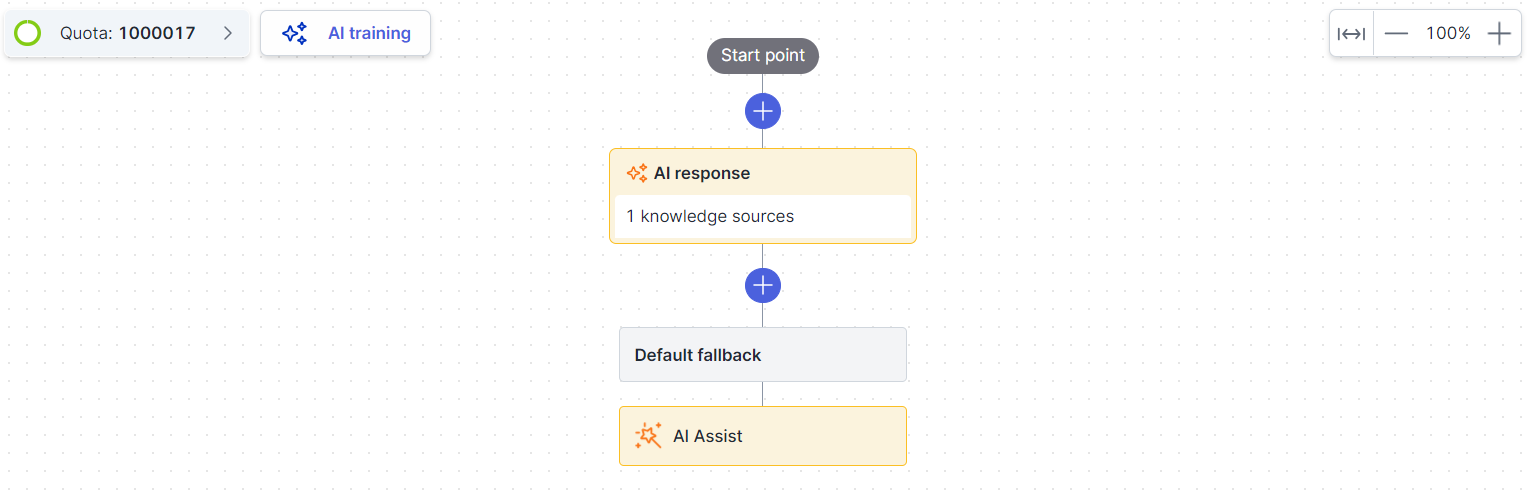Click the green quota status circle icon
The height and width of the screenshot is (493, 1532).
click(x=28, y=33)
